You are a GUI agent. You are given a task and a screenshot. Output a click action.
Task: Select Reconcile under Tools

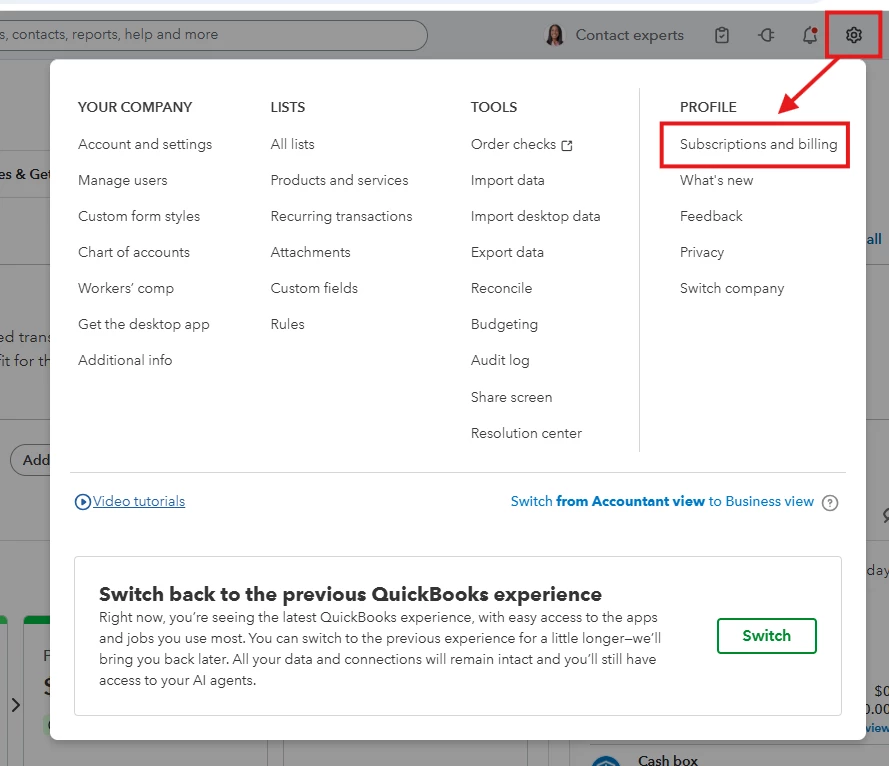[x=501, y=288]
